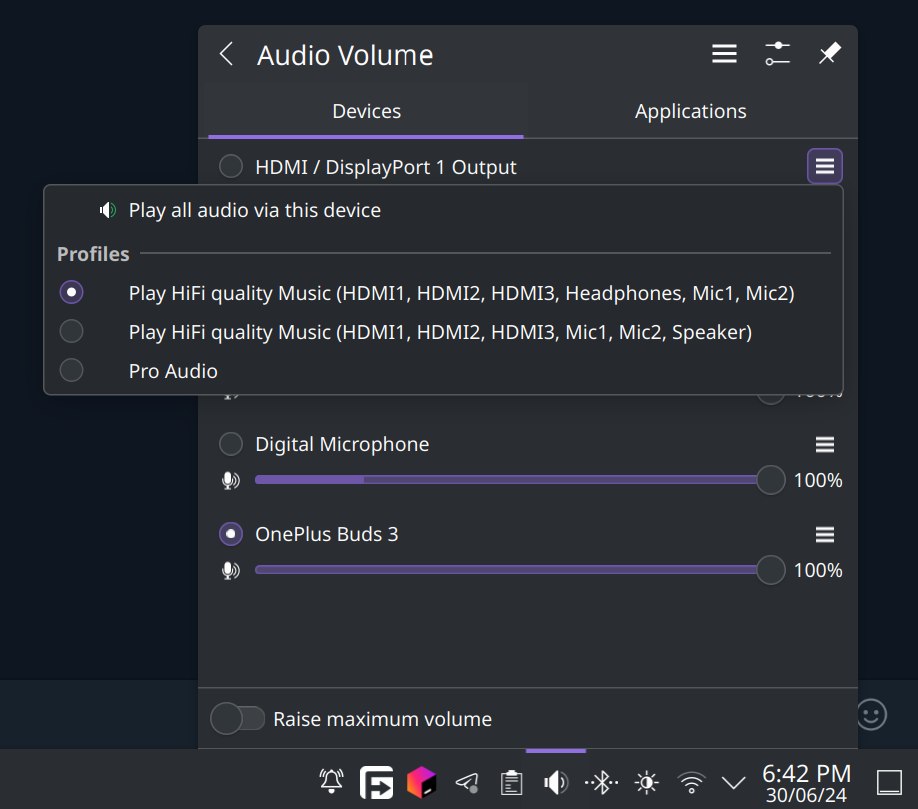This screenshot has width=918, height=809.
Task: Toggle Raise maximum volume
Action: pos(237,718)
